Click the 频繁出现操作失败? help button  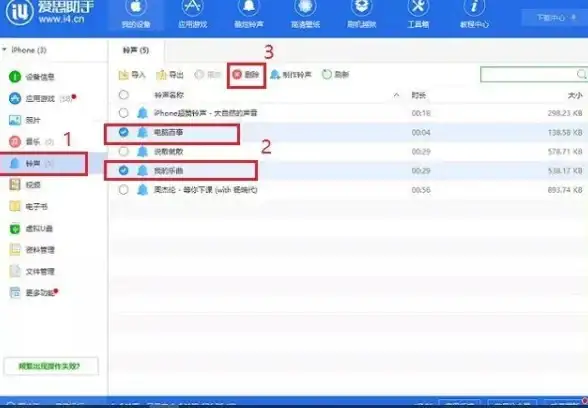pos(51,366)
